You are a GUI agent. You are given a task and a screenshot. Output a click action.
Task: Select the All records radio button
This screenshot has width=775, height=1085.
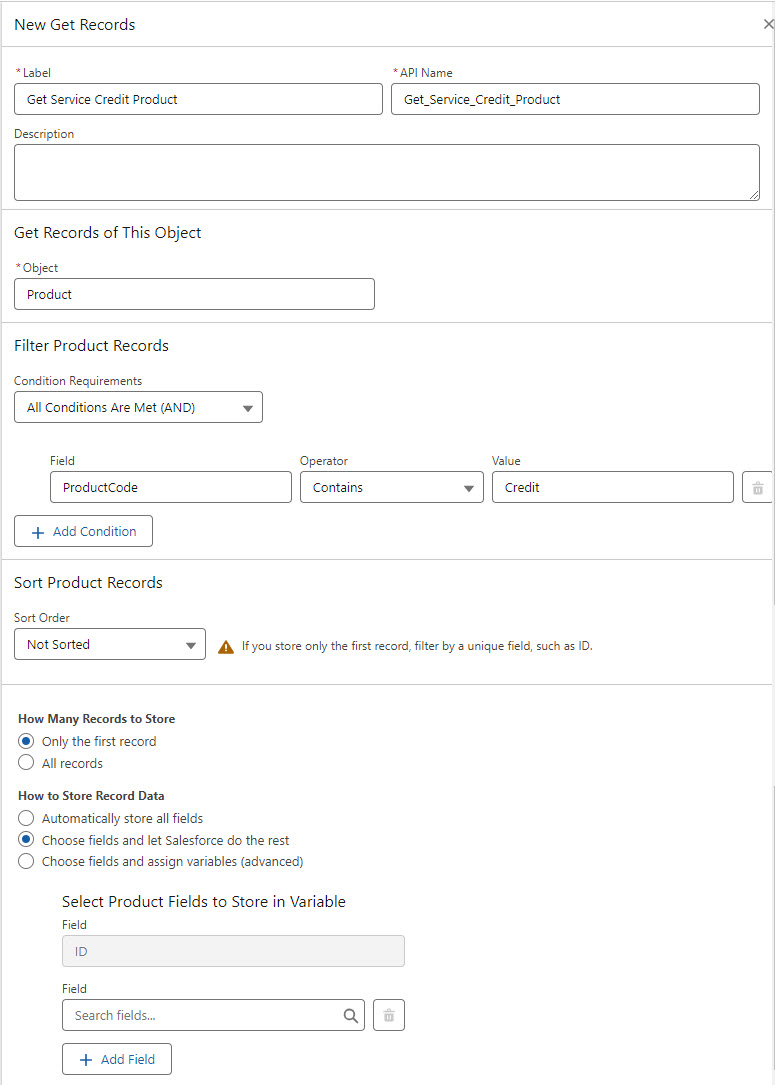(x=27, y=763)
